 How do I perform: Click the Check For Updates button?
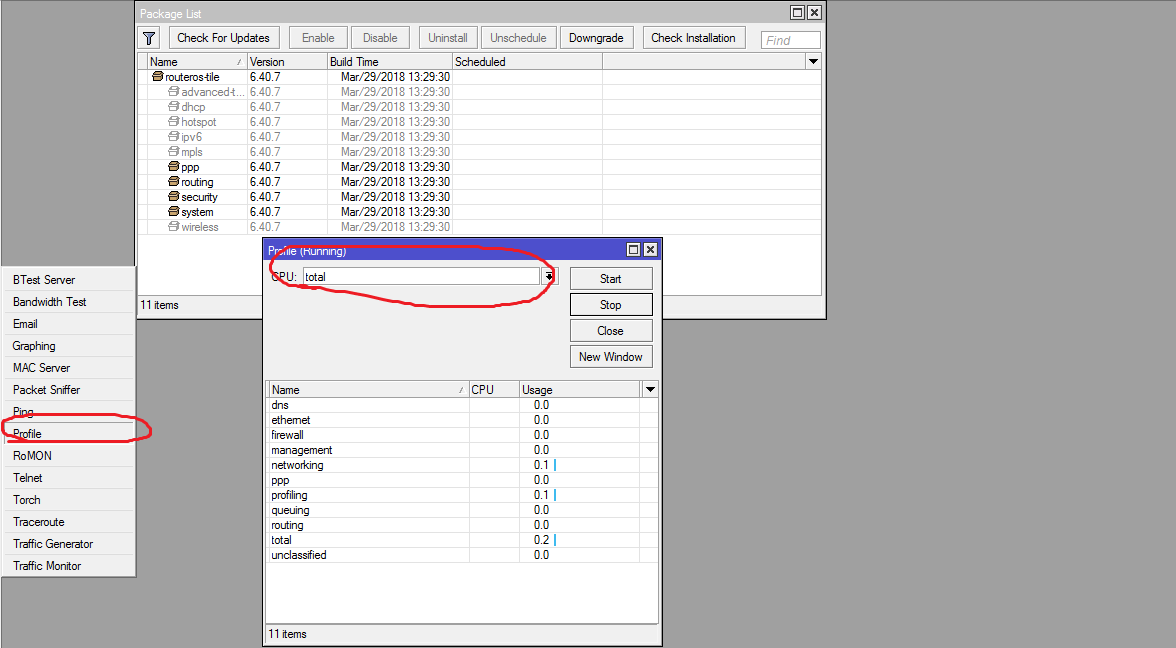click(x=224, y=38)
